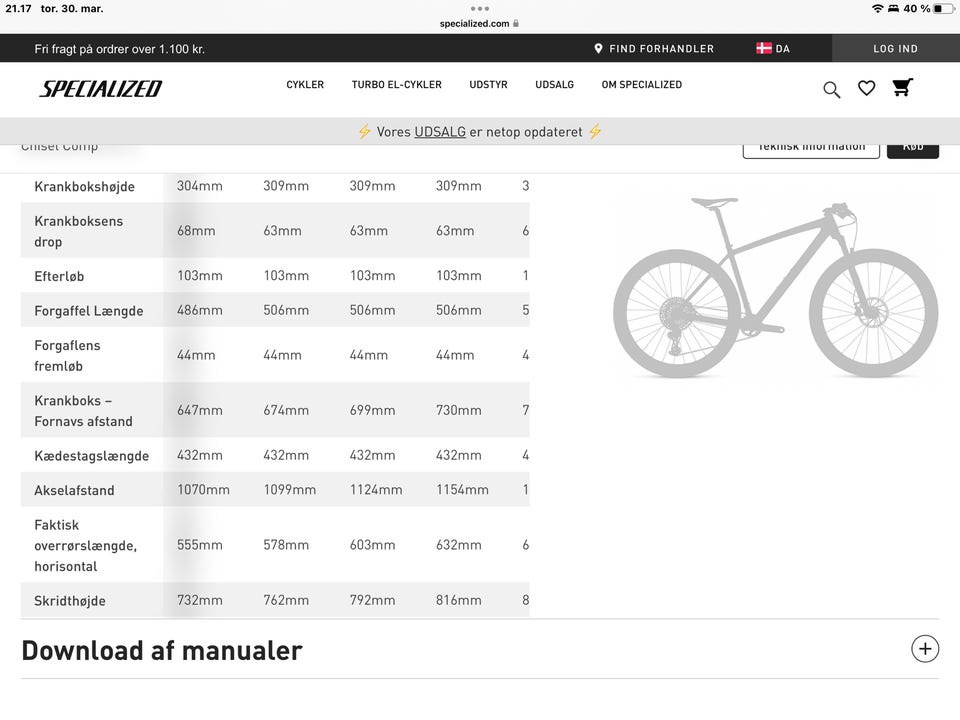
Task: Click the 816mm Skridthøjde value
Action: click(459, 600)
